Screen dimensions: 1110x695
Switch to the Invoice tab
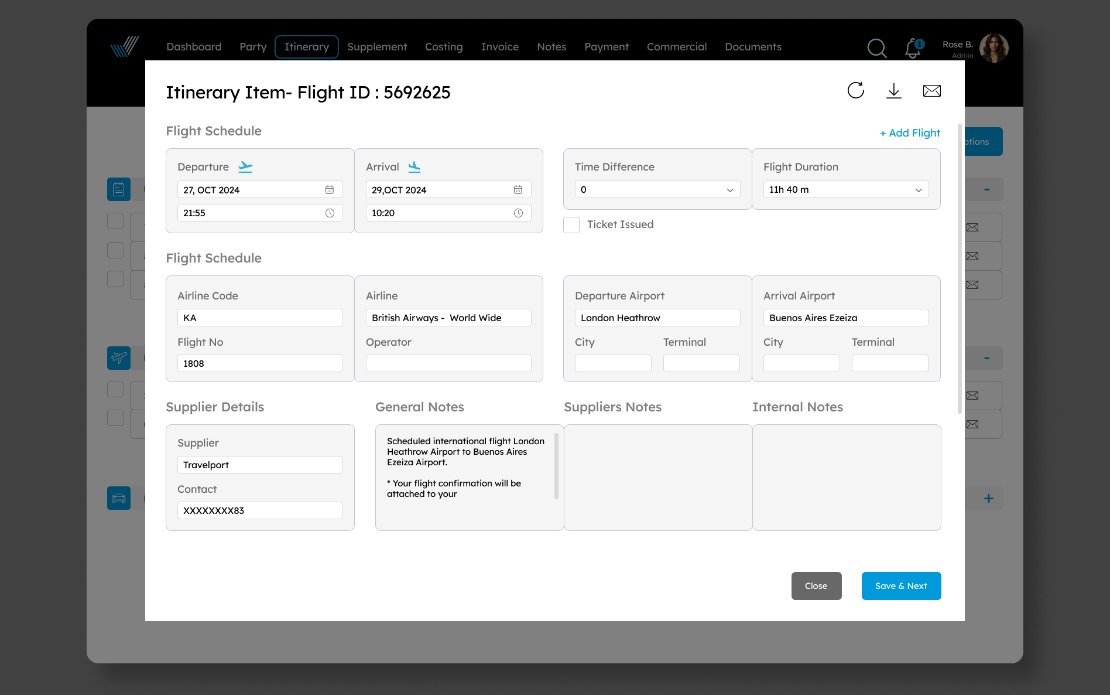pos(500,47)
